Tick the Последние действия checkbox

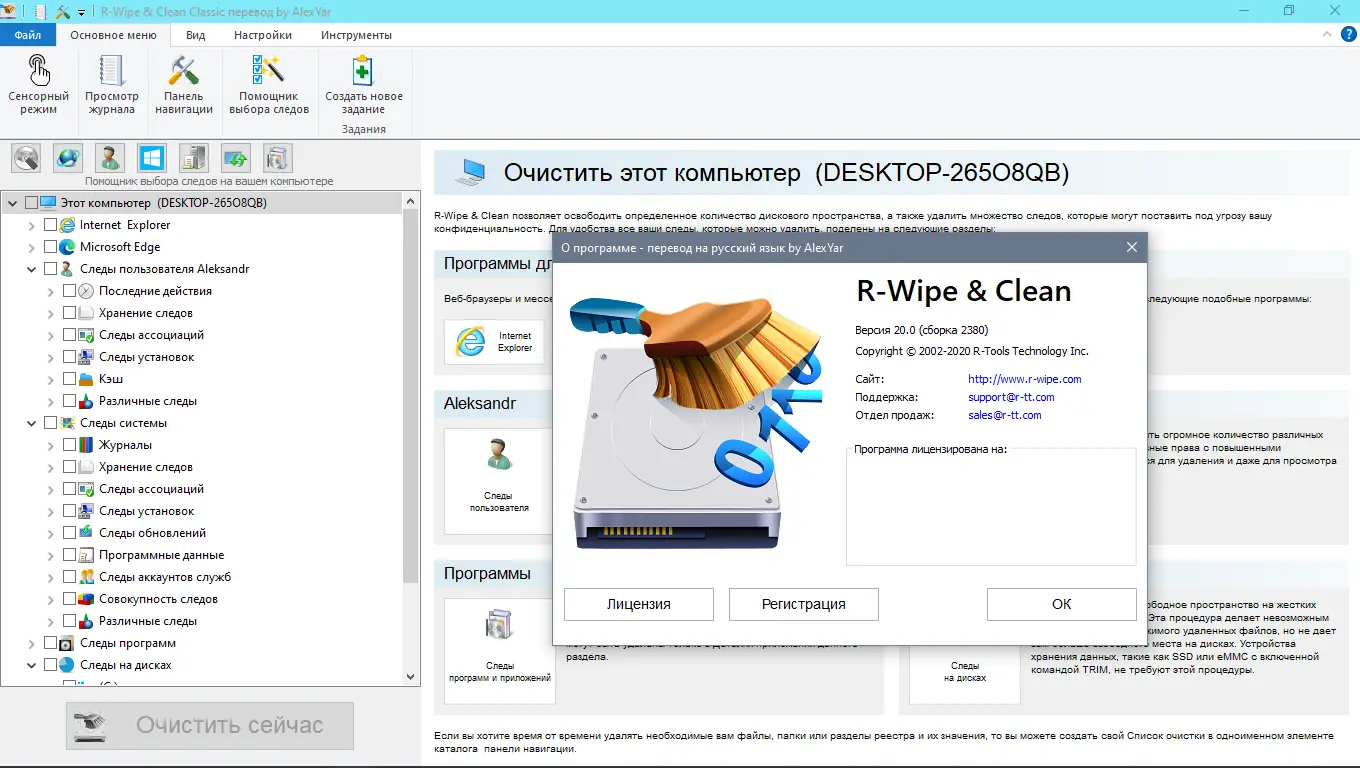[x=69, y=291]
